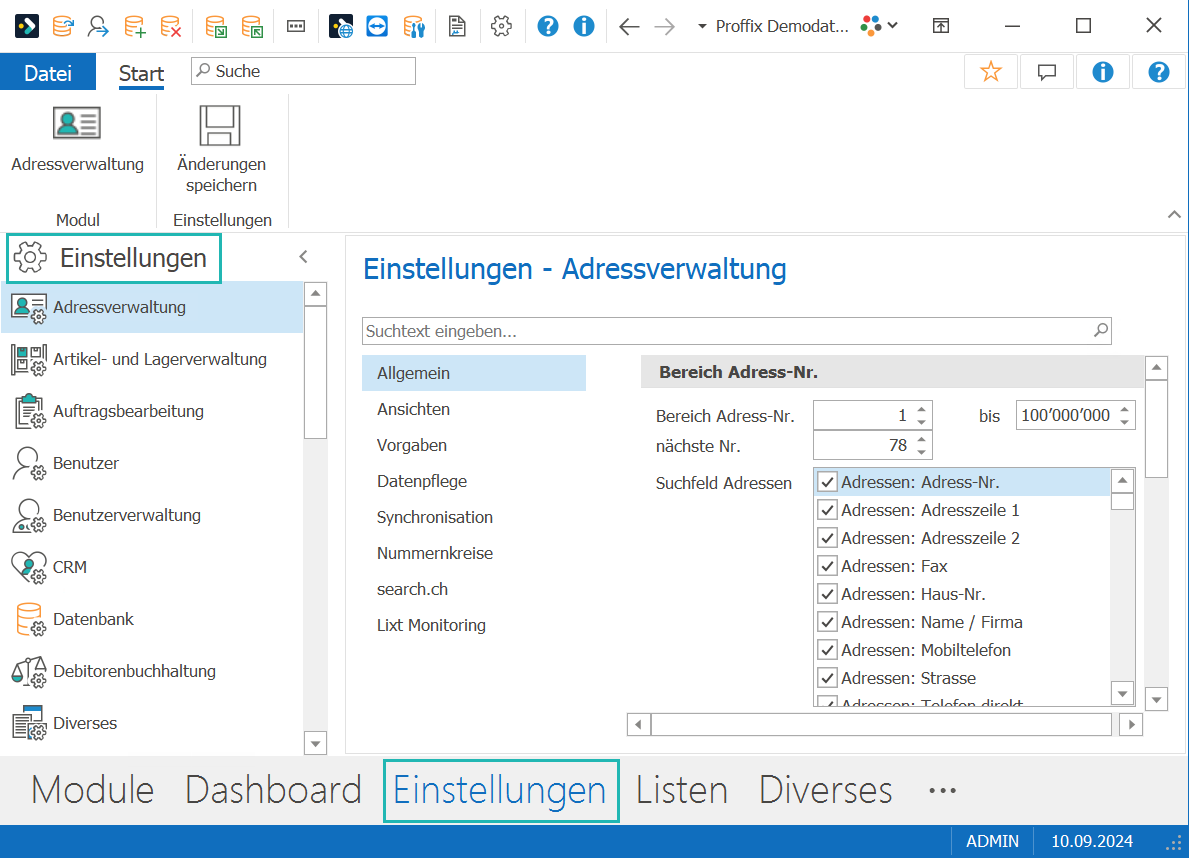Screen dimensions: 1189x858
Task: Uncheck Adressen: Adress-Nr. checkbox
Action: tap(827, 482)
